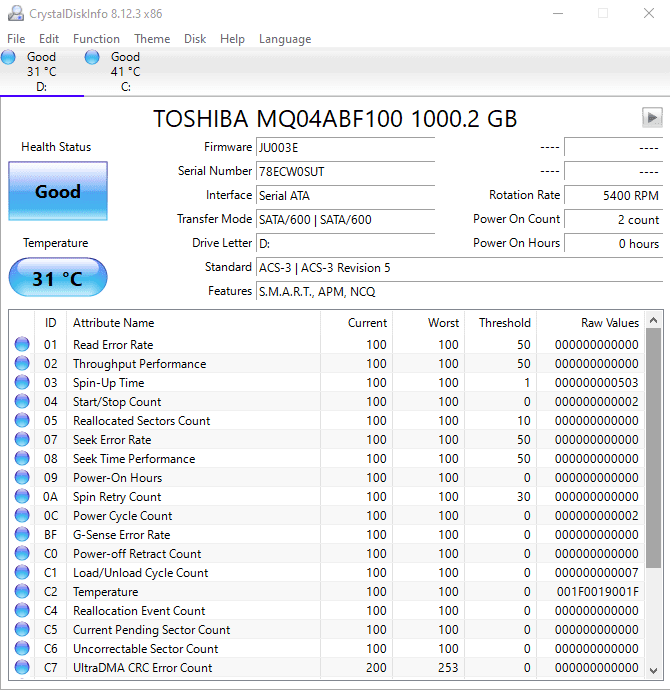Click the next disk arrow button
Image resolution: width=670 pixels, height=690 pixels.
(652, 118)
